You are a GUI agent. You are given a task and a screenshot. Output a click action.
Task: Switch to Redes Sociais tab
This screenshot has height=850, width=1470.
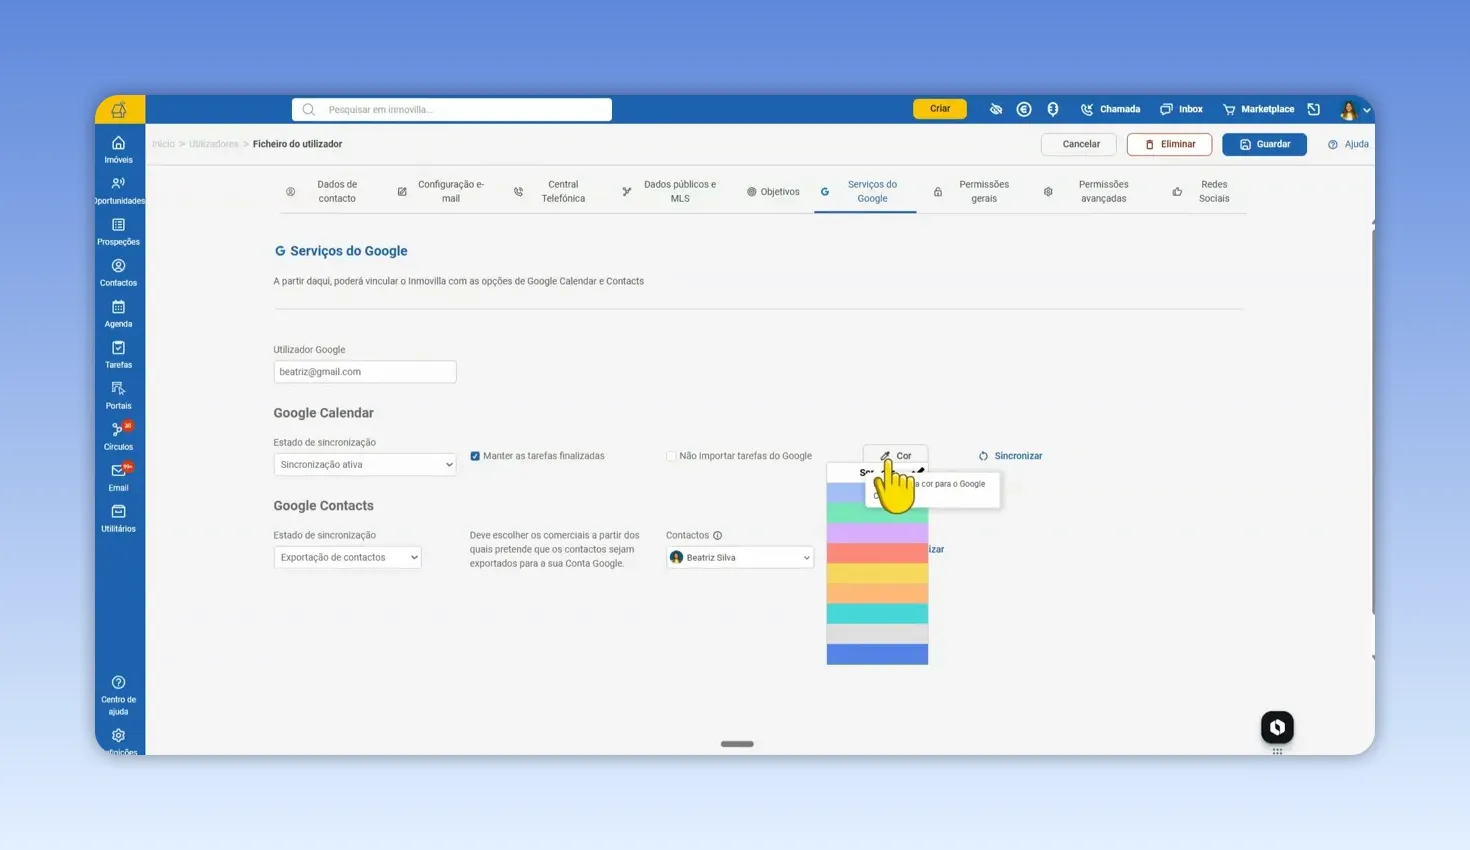tap(1203, 191)
